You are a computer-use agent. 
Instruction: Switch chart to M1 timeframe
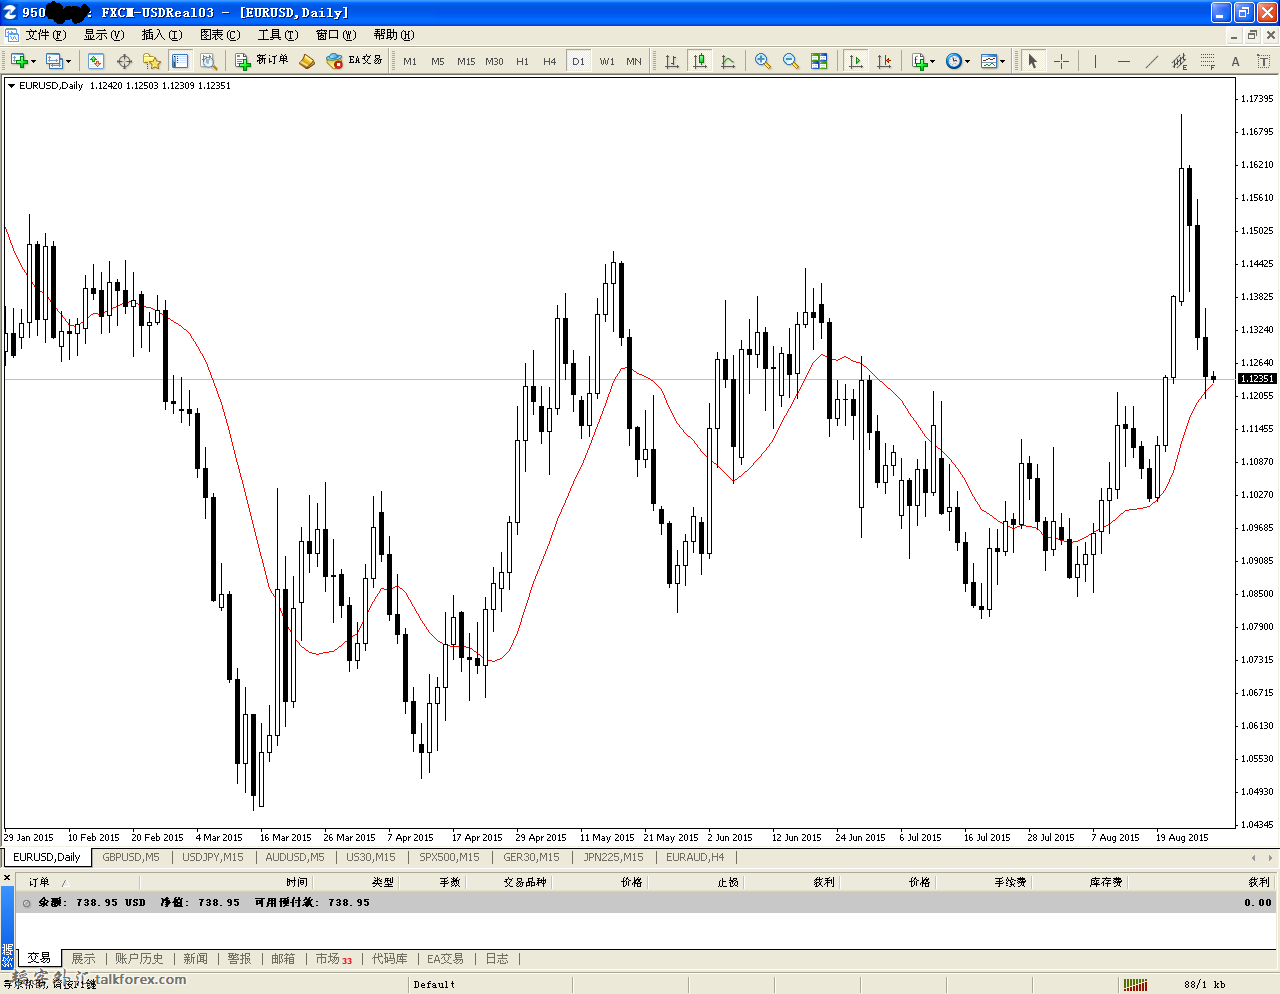(410, 61)
